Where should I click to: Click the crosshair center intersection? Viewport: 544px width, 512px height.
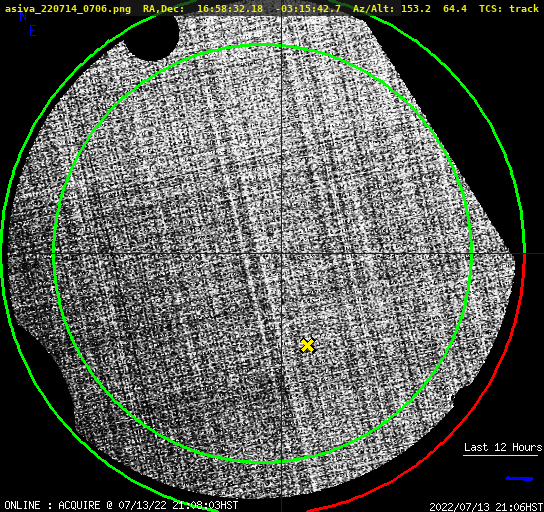[x=281, y=254]
